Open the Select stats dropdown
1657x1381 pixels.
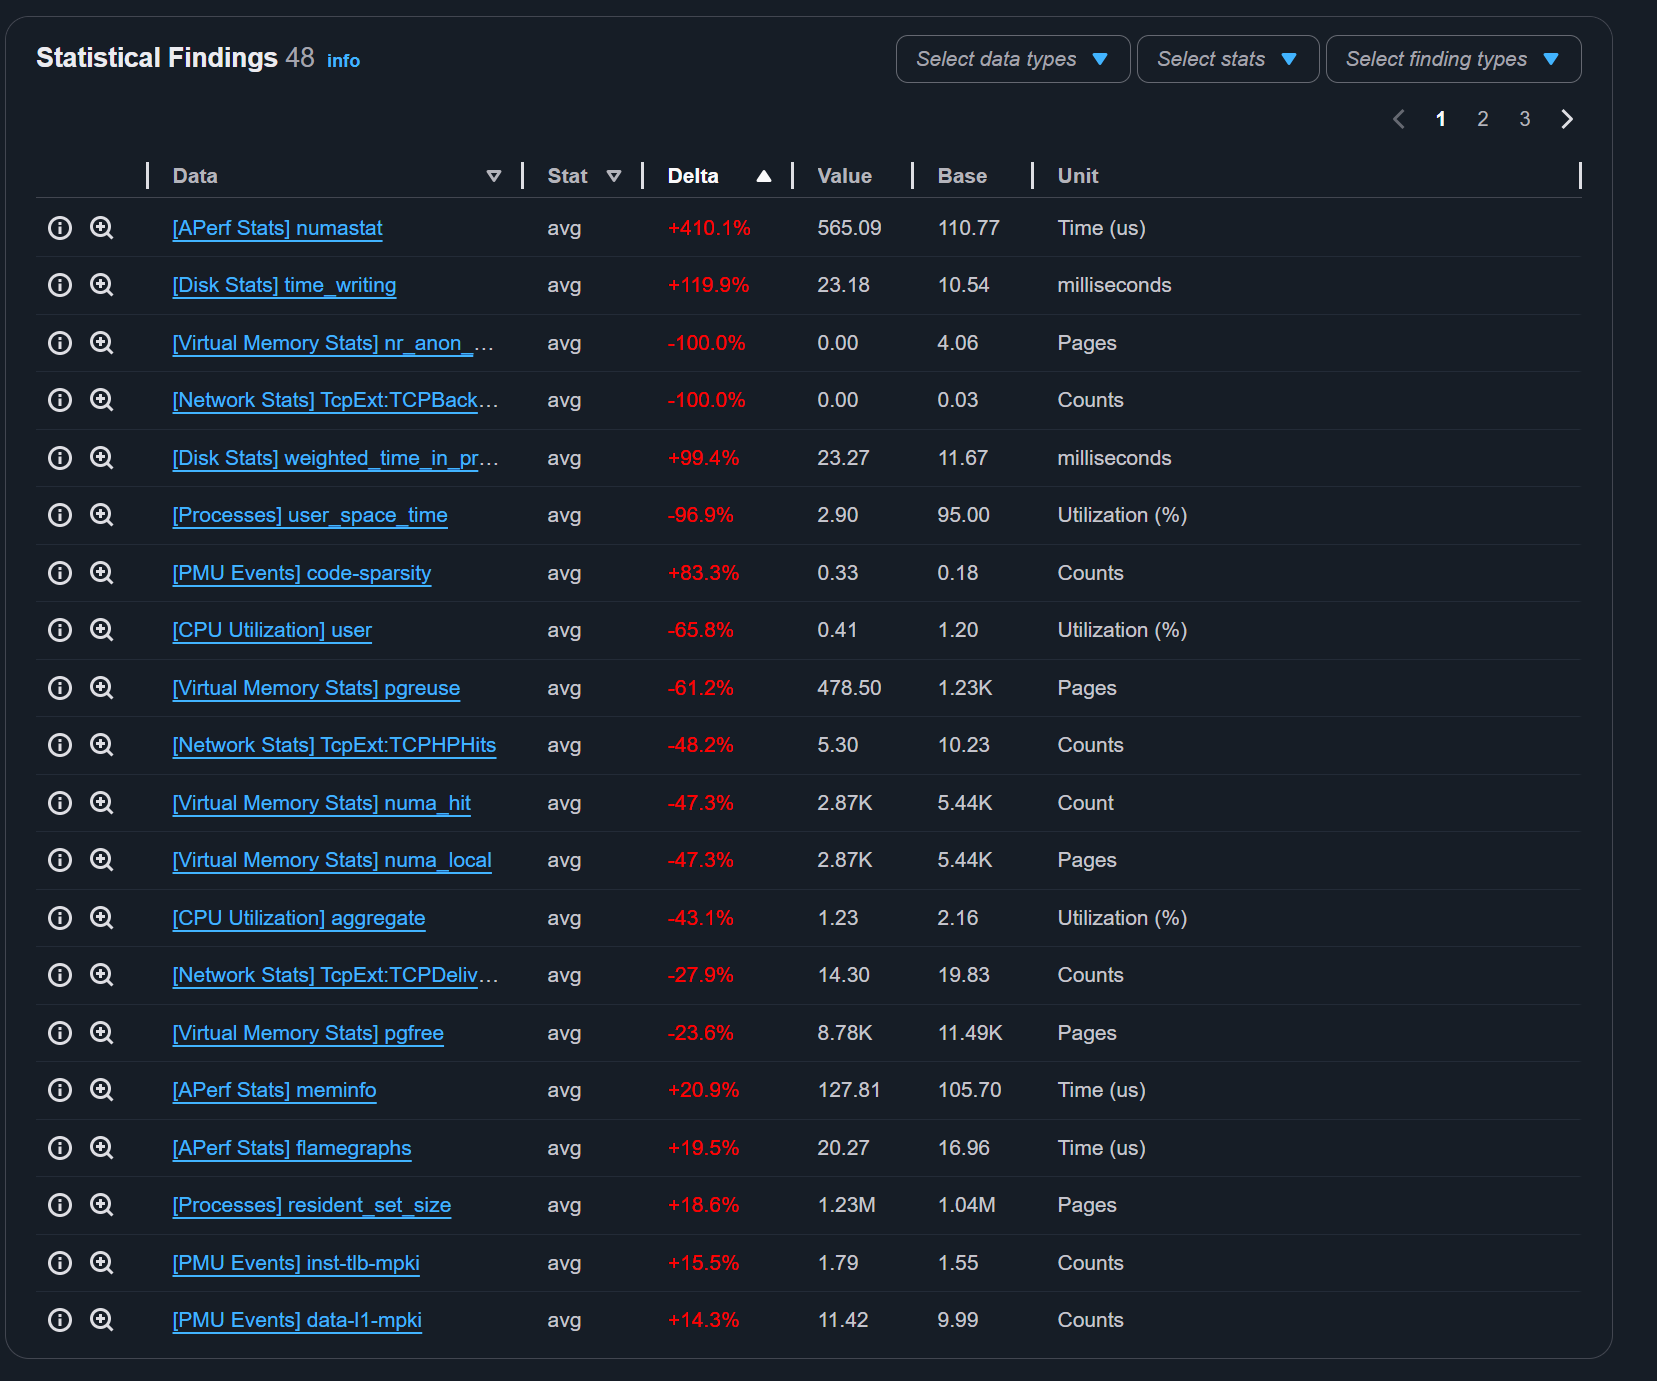click(x=1227, y=59)
